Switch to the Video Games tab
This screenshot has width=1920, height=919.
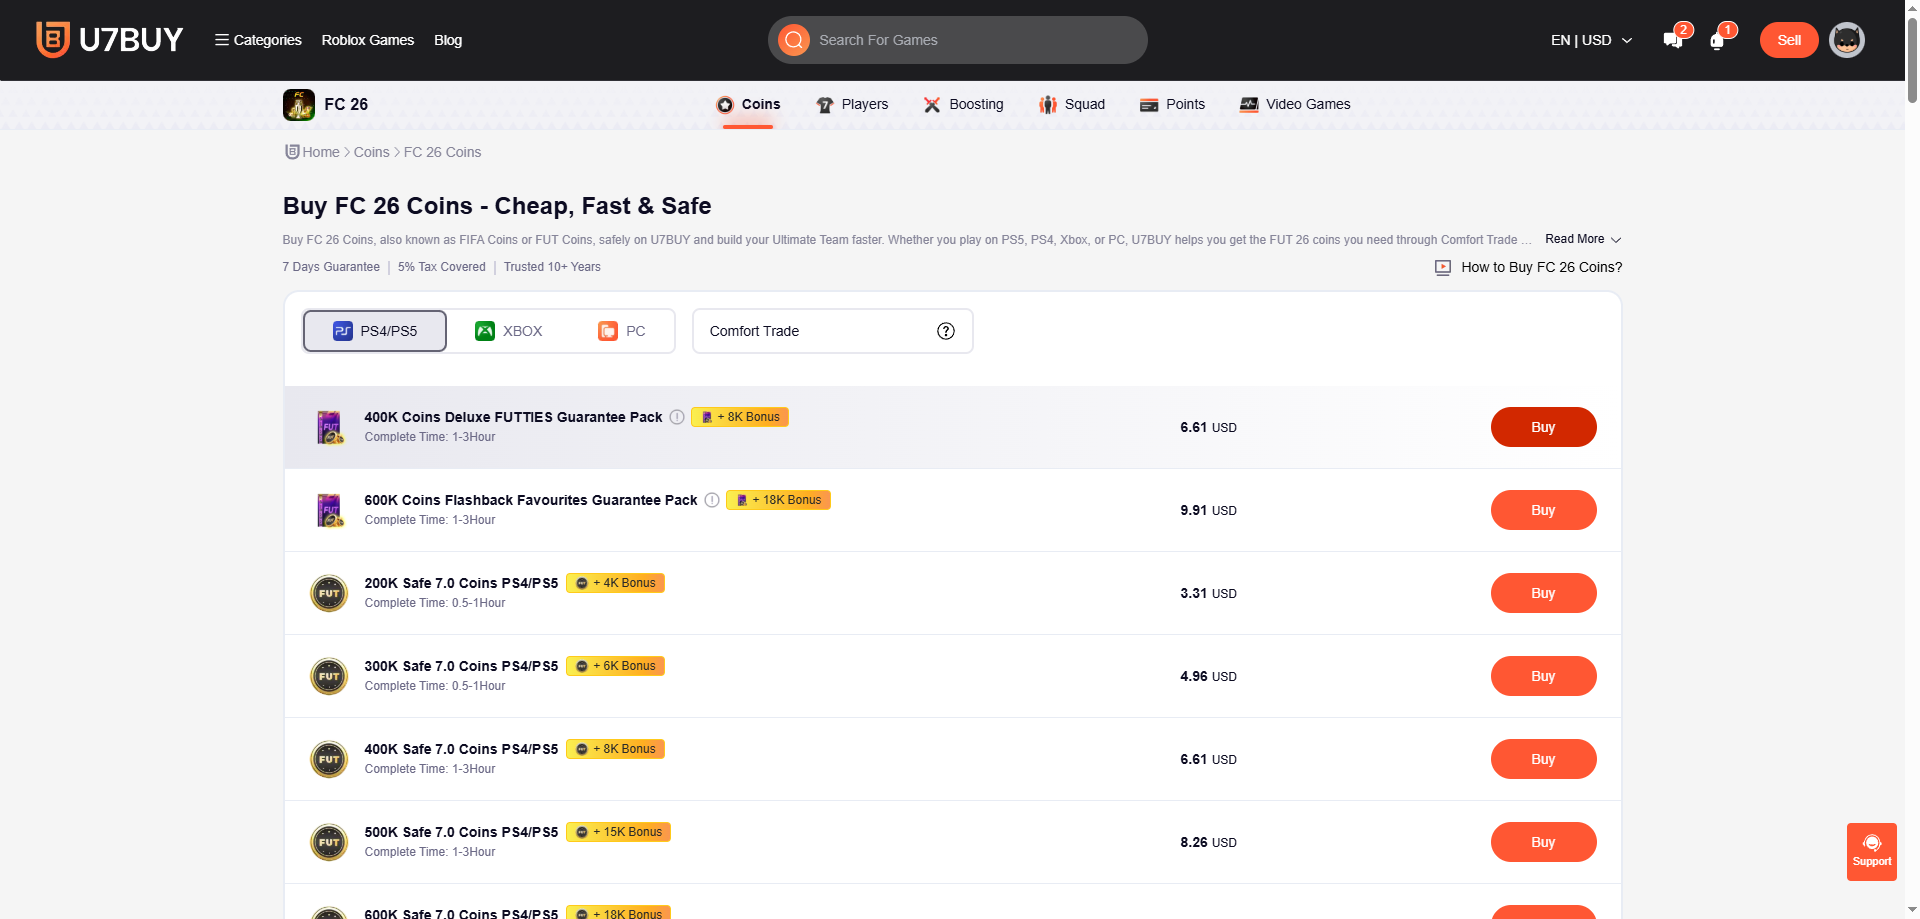[1295, 105]
